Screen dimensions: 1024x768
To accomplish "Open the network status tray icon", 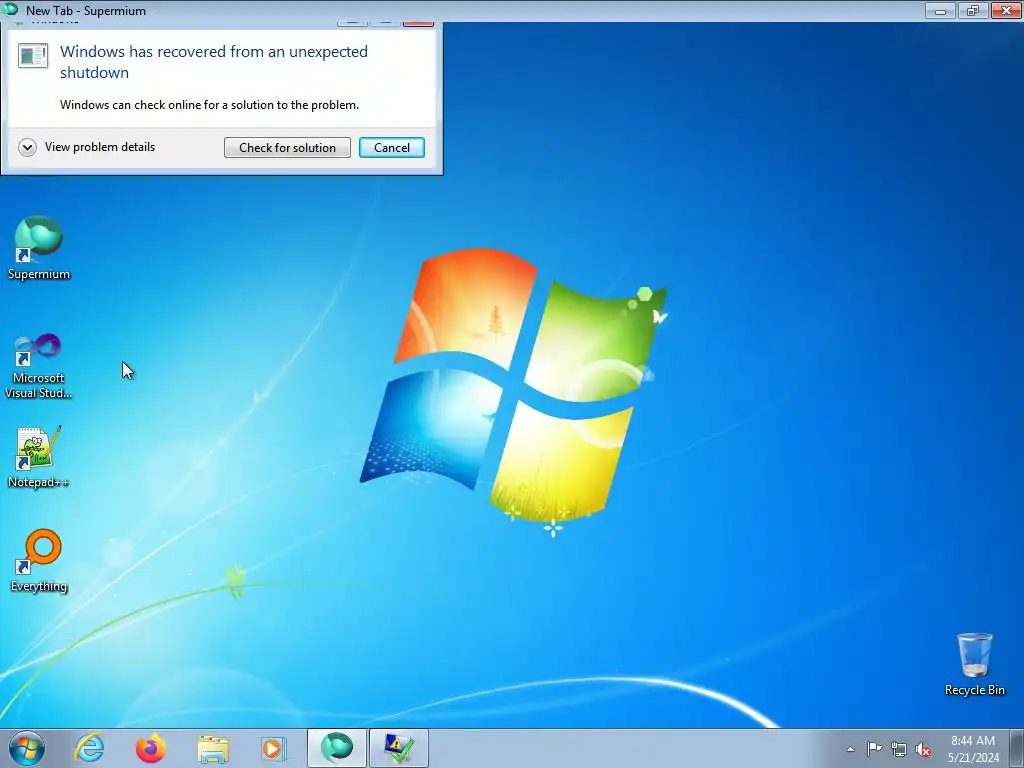I will click(899, 749).
